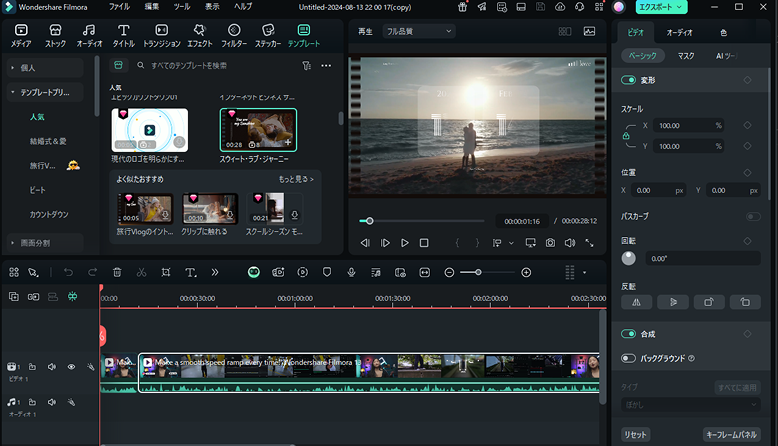Toggle the バックグラウンド (Background) switch
Image resolution: width=778 pixels, height=446 pixels.
(628, 358)
